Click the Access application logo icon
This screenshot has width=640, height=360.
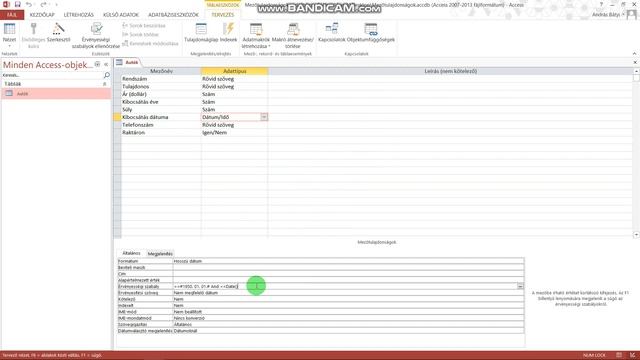[x=6, y=4]
